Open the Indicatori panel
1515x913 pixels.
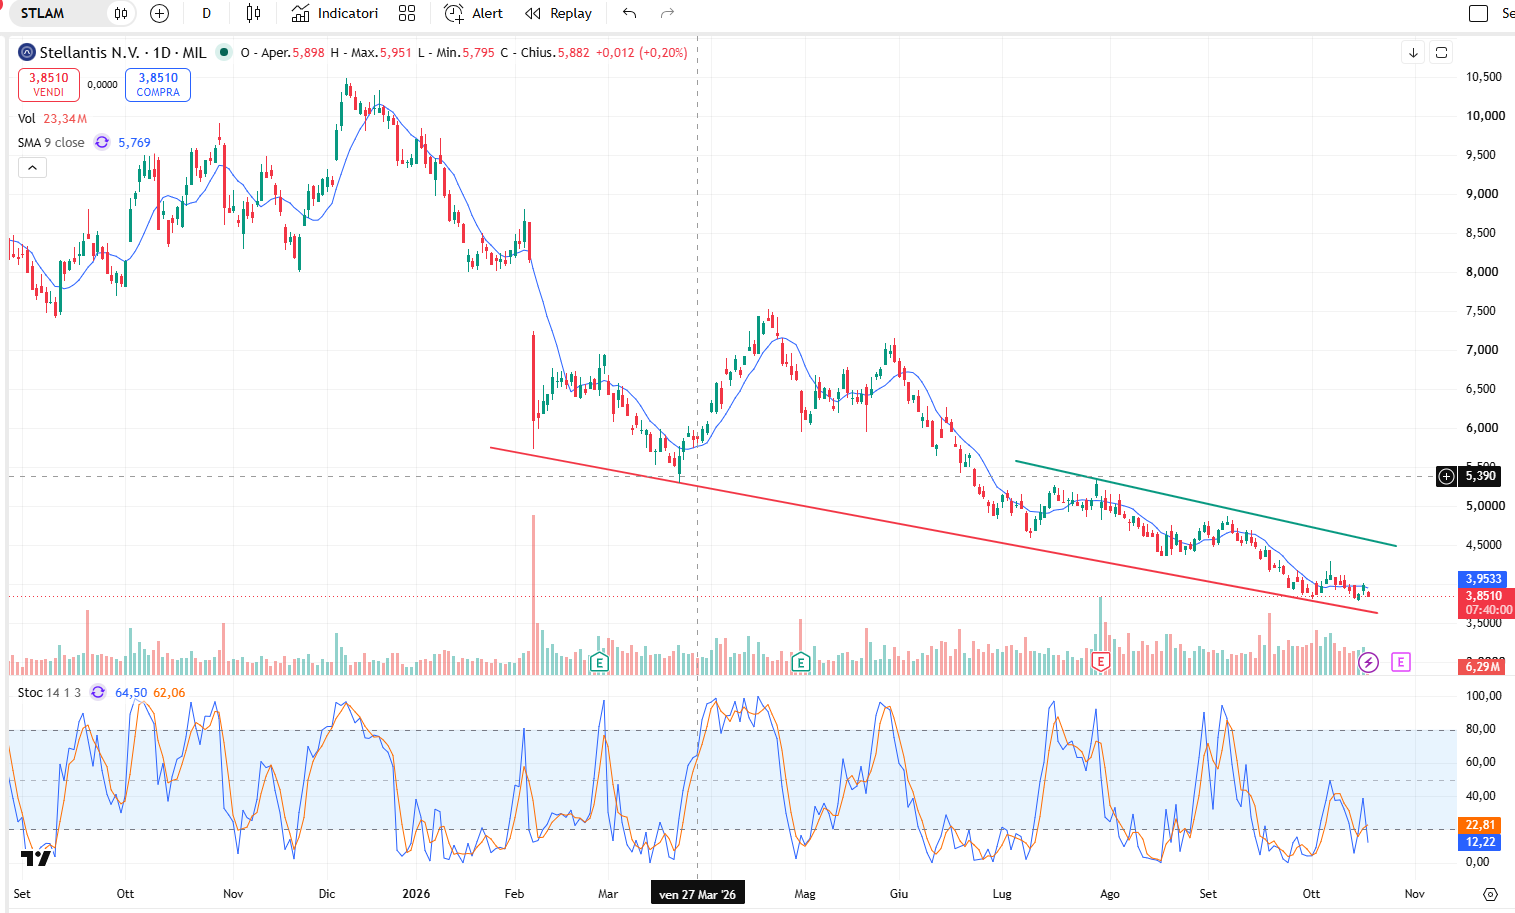point(335,13)
